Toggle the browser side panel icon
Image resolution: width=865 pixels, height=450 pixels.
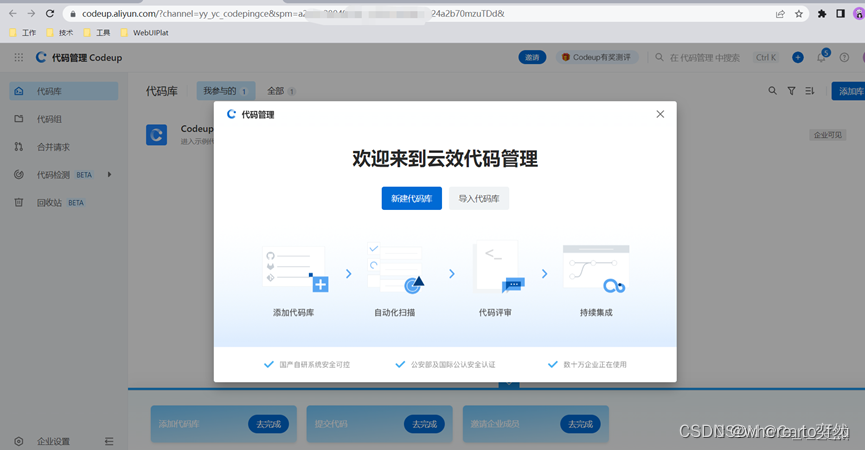[840, 14]
